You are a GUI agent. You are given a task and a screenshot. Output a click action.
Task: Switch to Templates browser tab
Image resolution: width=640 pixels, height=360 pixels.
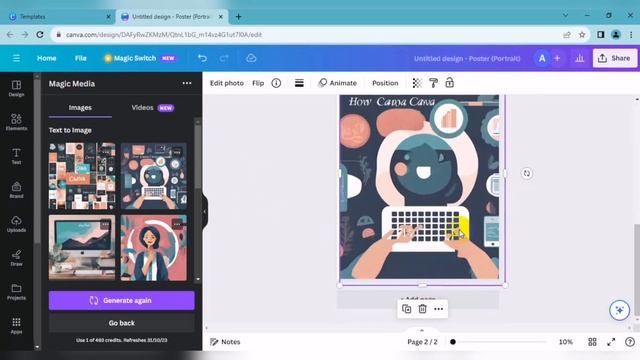point(58,17)
